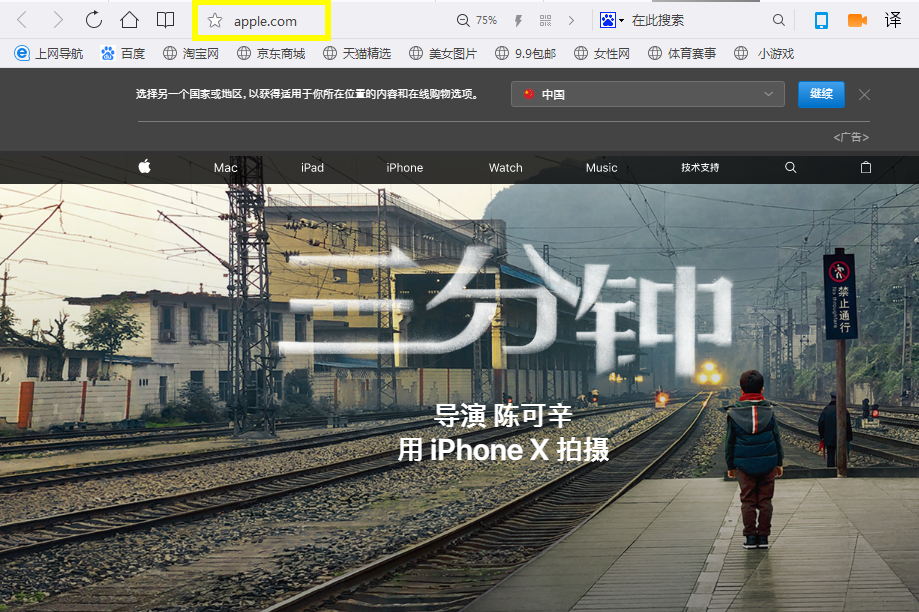Viewport: 919px width, 612px height.
Task: Click the orange video camera toolbar icon
Action: (x=857, y=20)
